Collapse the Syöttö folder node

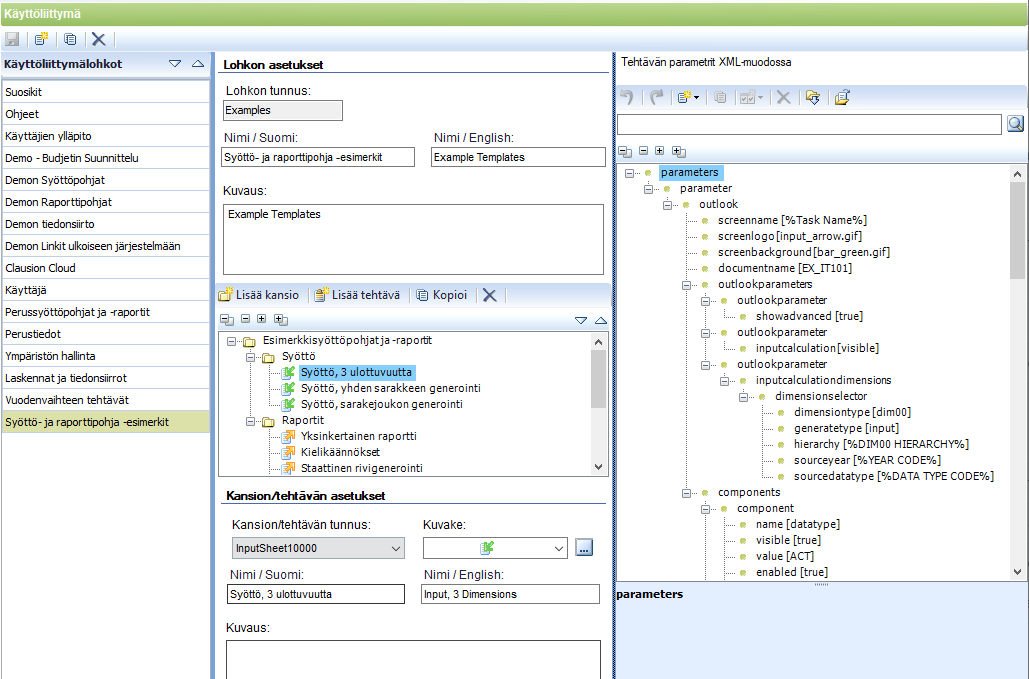point(250,357)
